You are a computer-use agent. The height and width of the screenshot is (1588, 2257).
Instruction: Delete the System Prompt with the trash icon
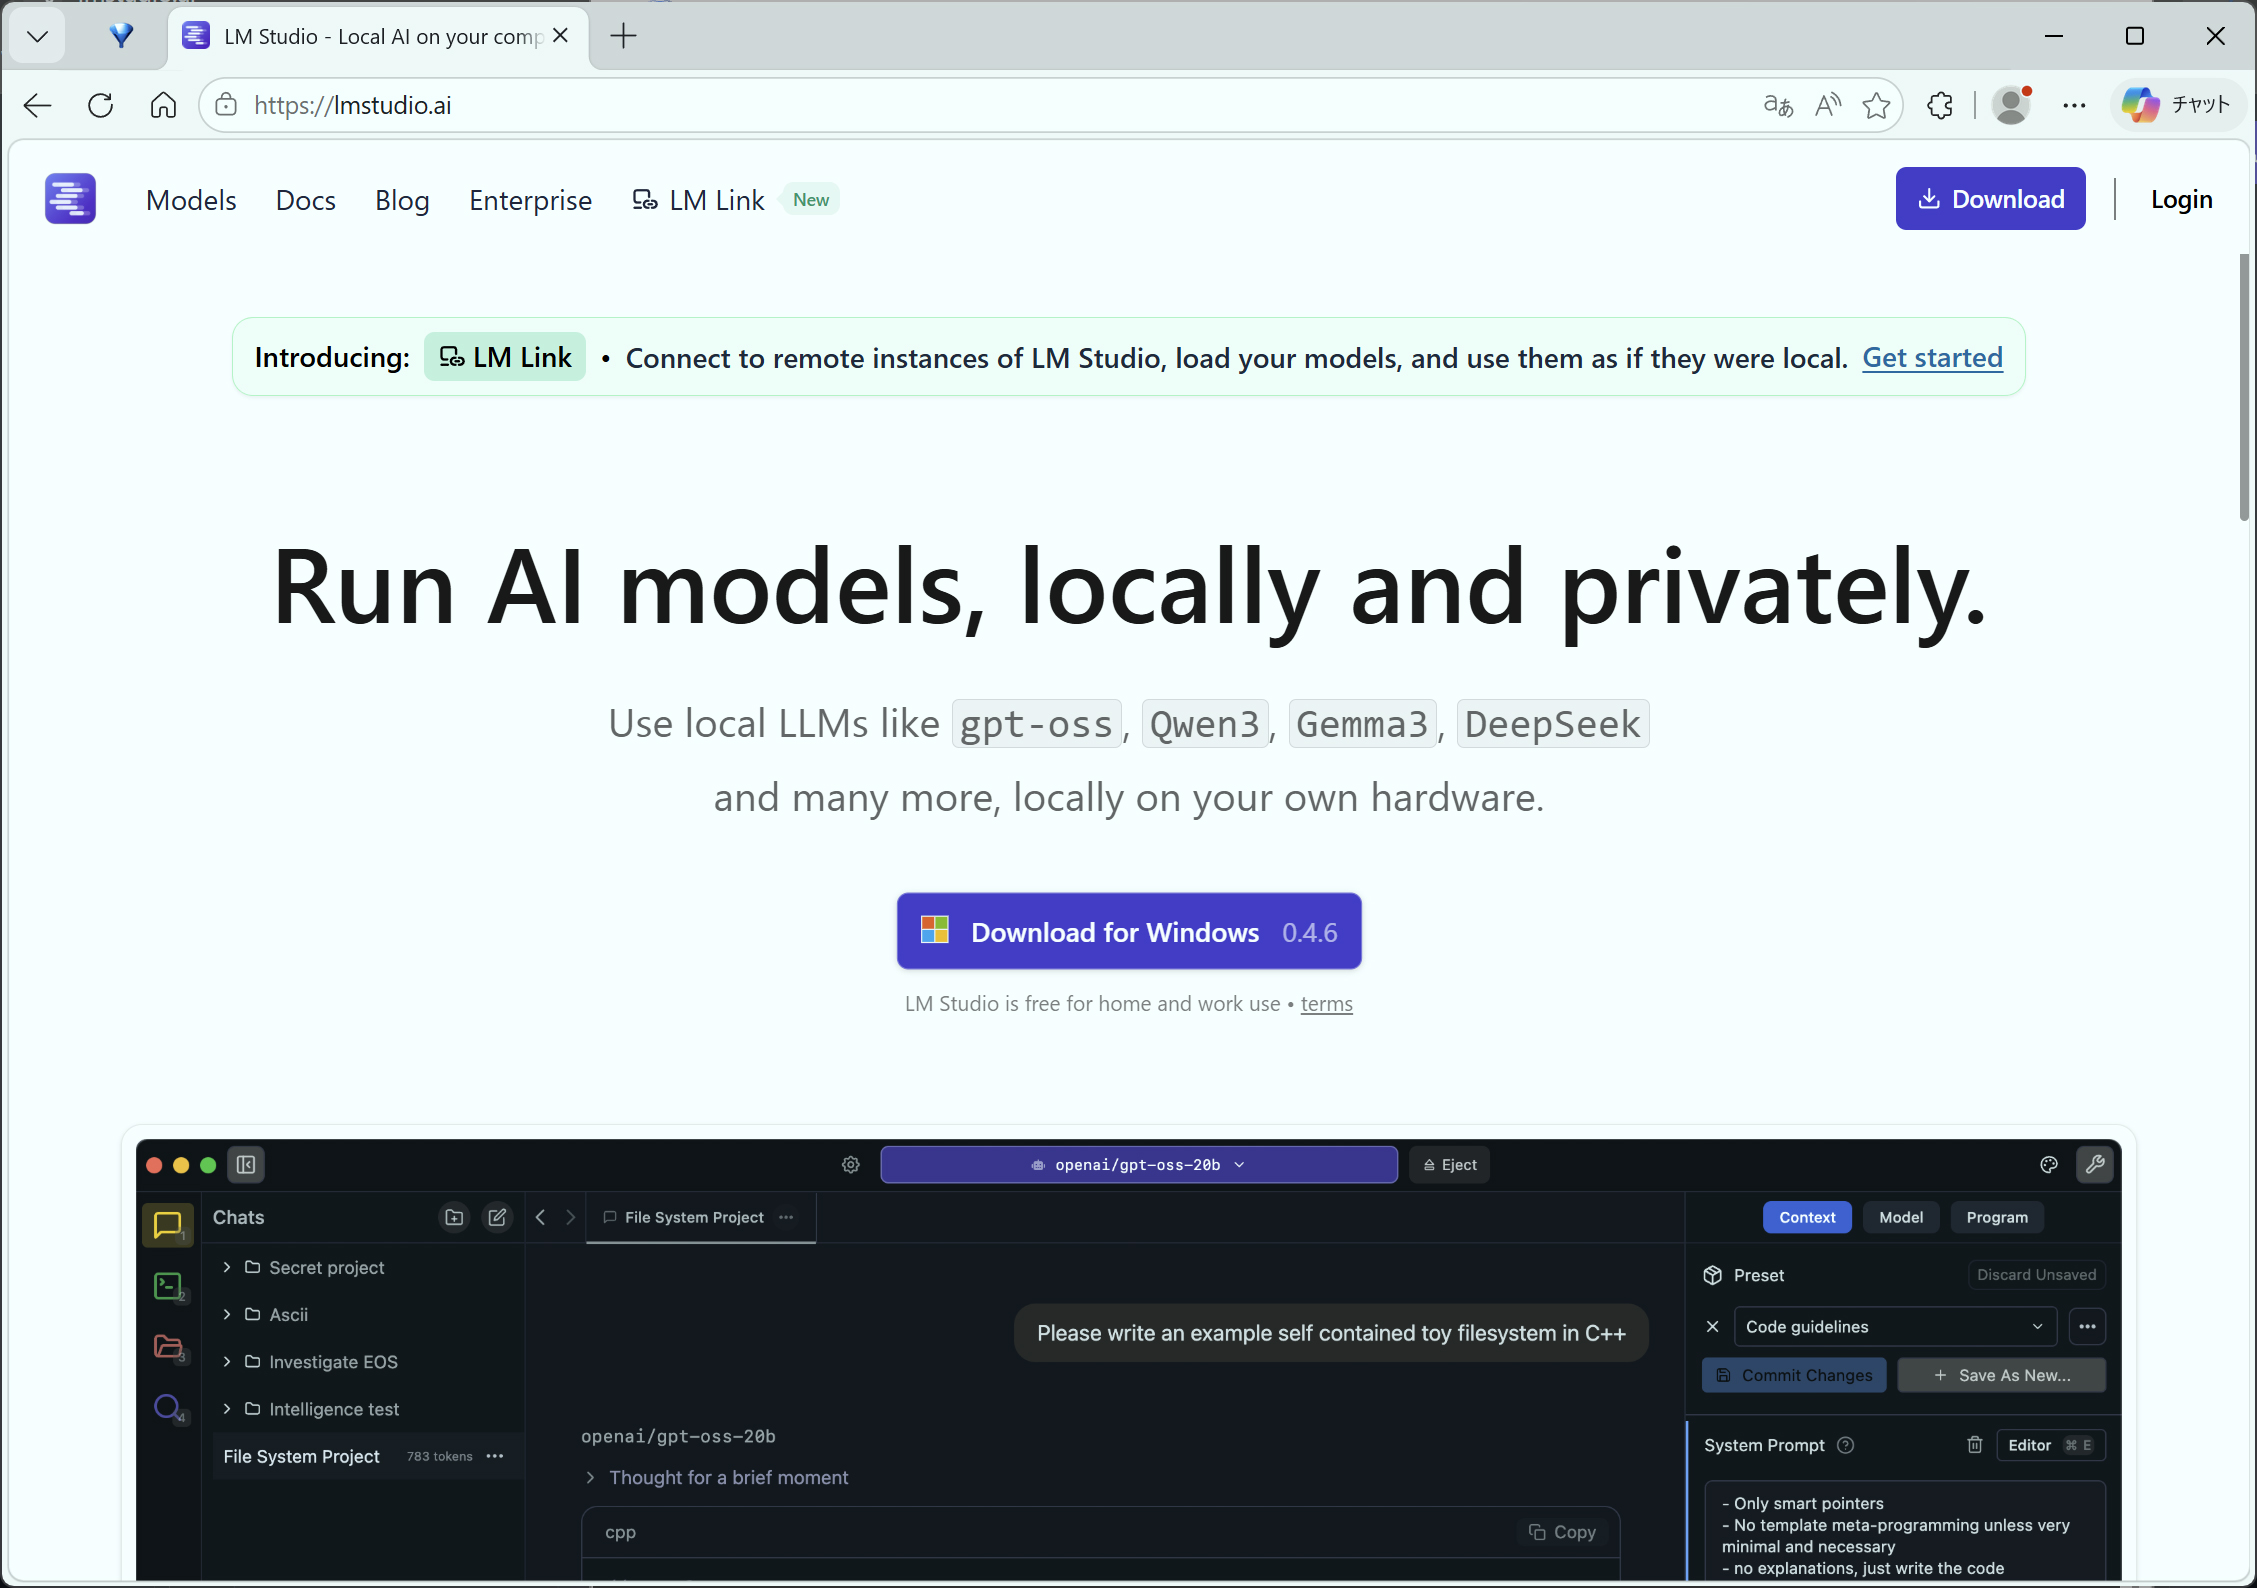[1975, 1445]
